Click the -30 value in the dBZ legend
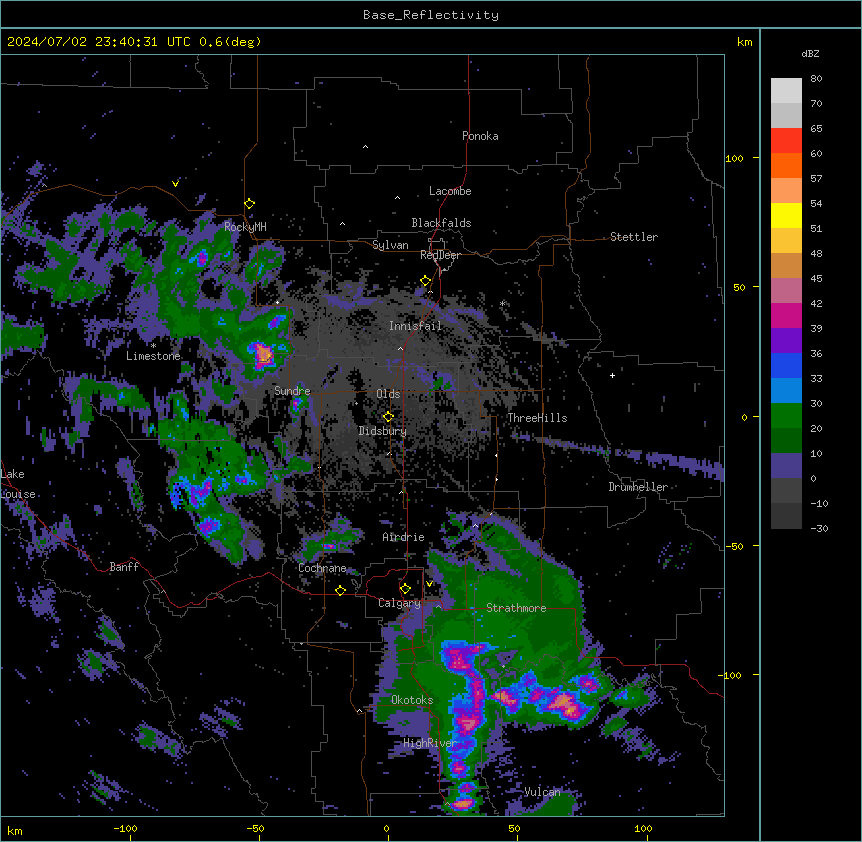 coord(819,529)
